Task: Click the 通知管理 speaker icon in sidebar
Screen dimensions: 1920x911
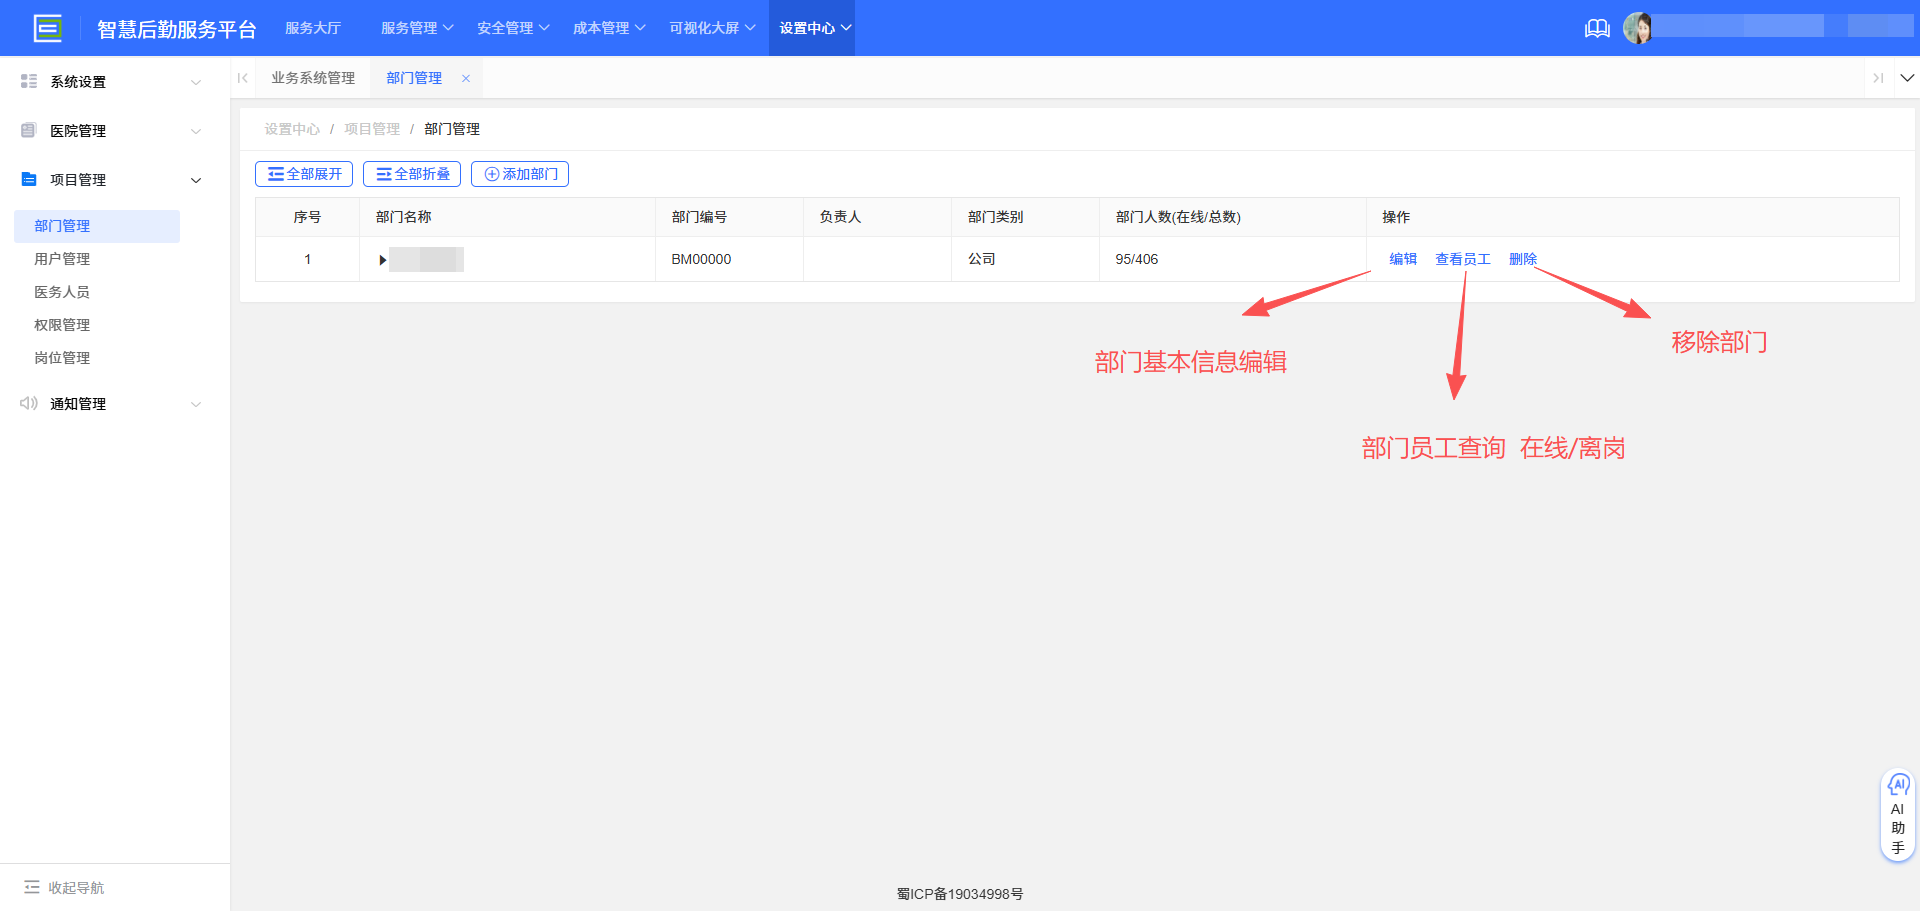Action: click(28, 403)
